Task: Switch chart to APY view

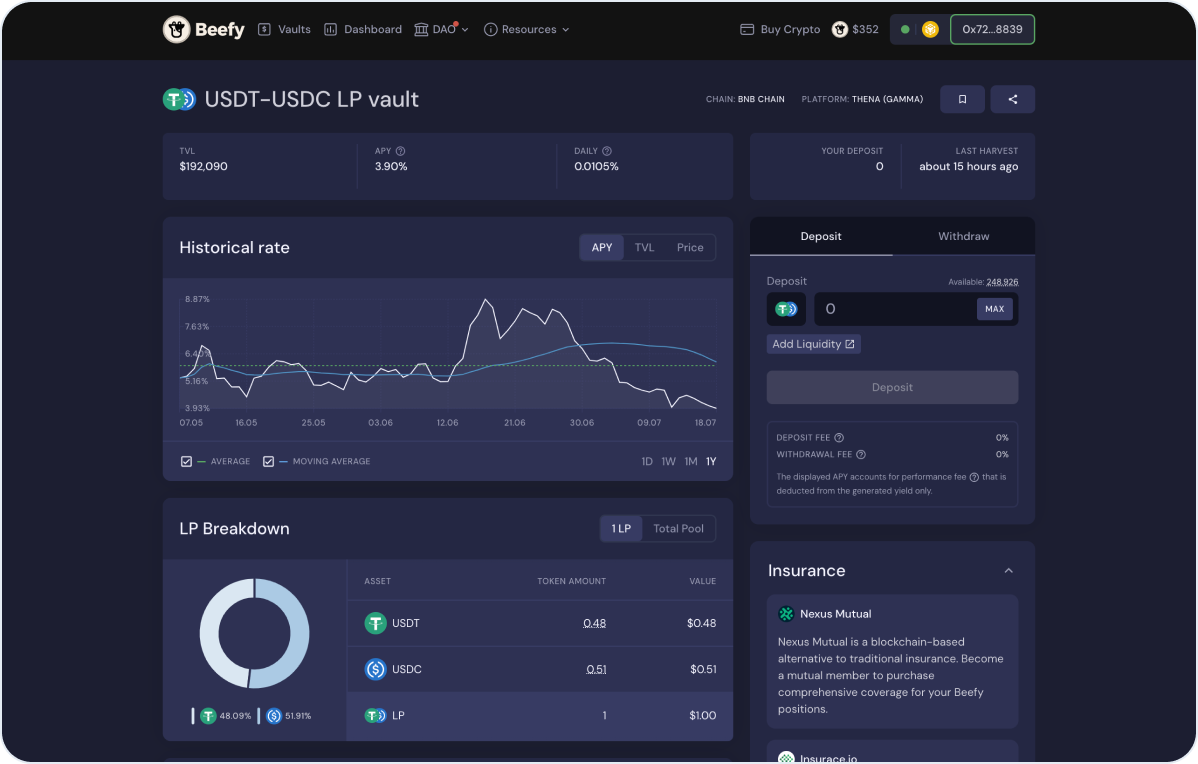Action: 602,248
